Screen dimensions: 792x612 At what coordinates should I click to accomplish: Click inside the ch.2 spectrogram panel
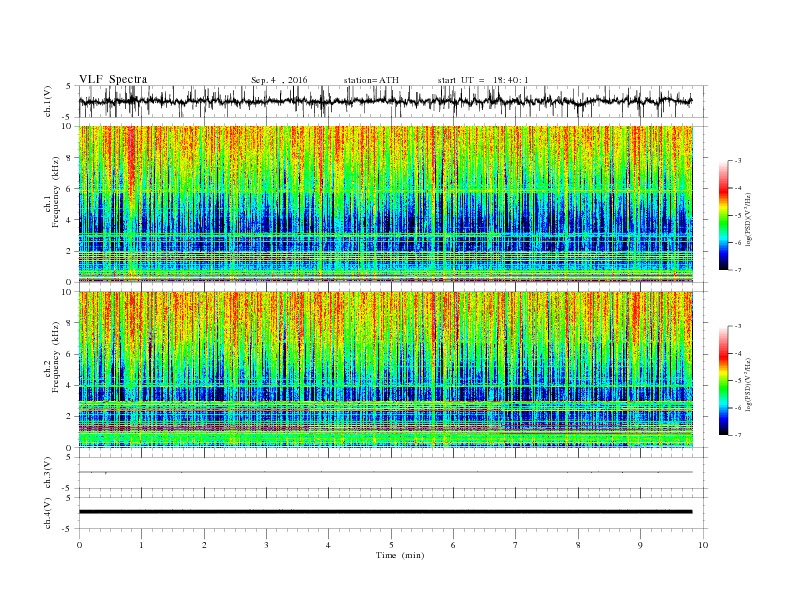click(385, 369)
